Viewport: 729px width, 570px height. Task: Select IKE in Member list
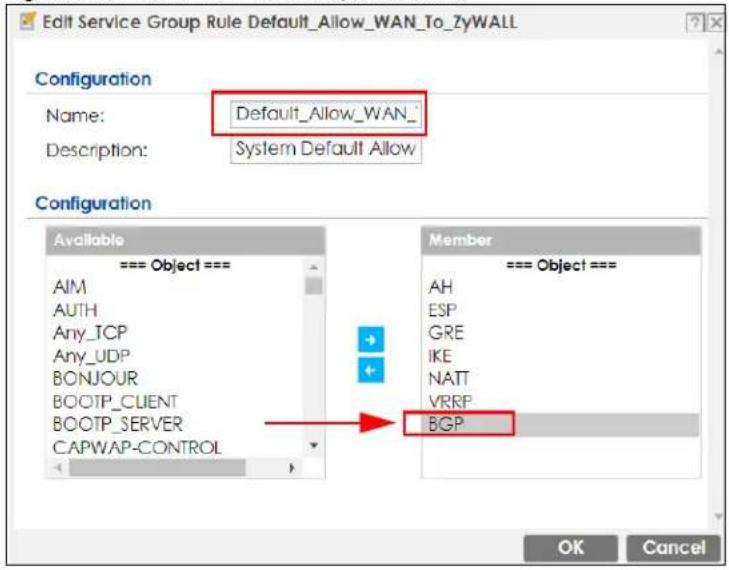pos(440,356)
